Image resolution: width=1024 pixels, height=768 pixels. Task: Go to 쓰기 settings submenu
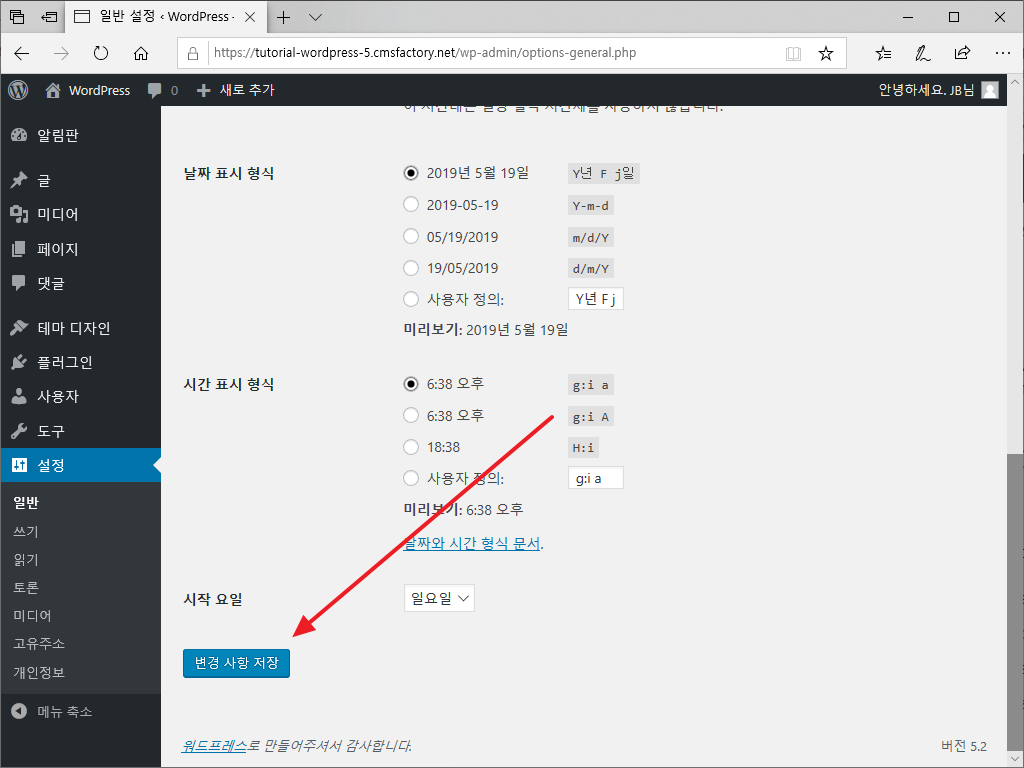(26, 532)
